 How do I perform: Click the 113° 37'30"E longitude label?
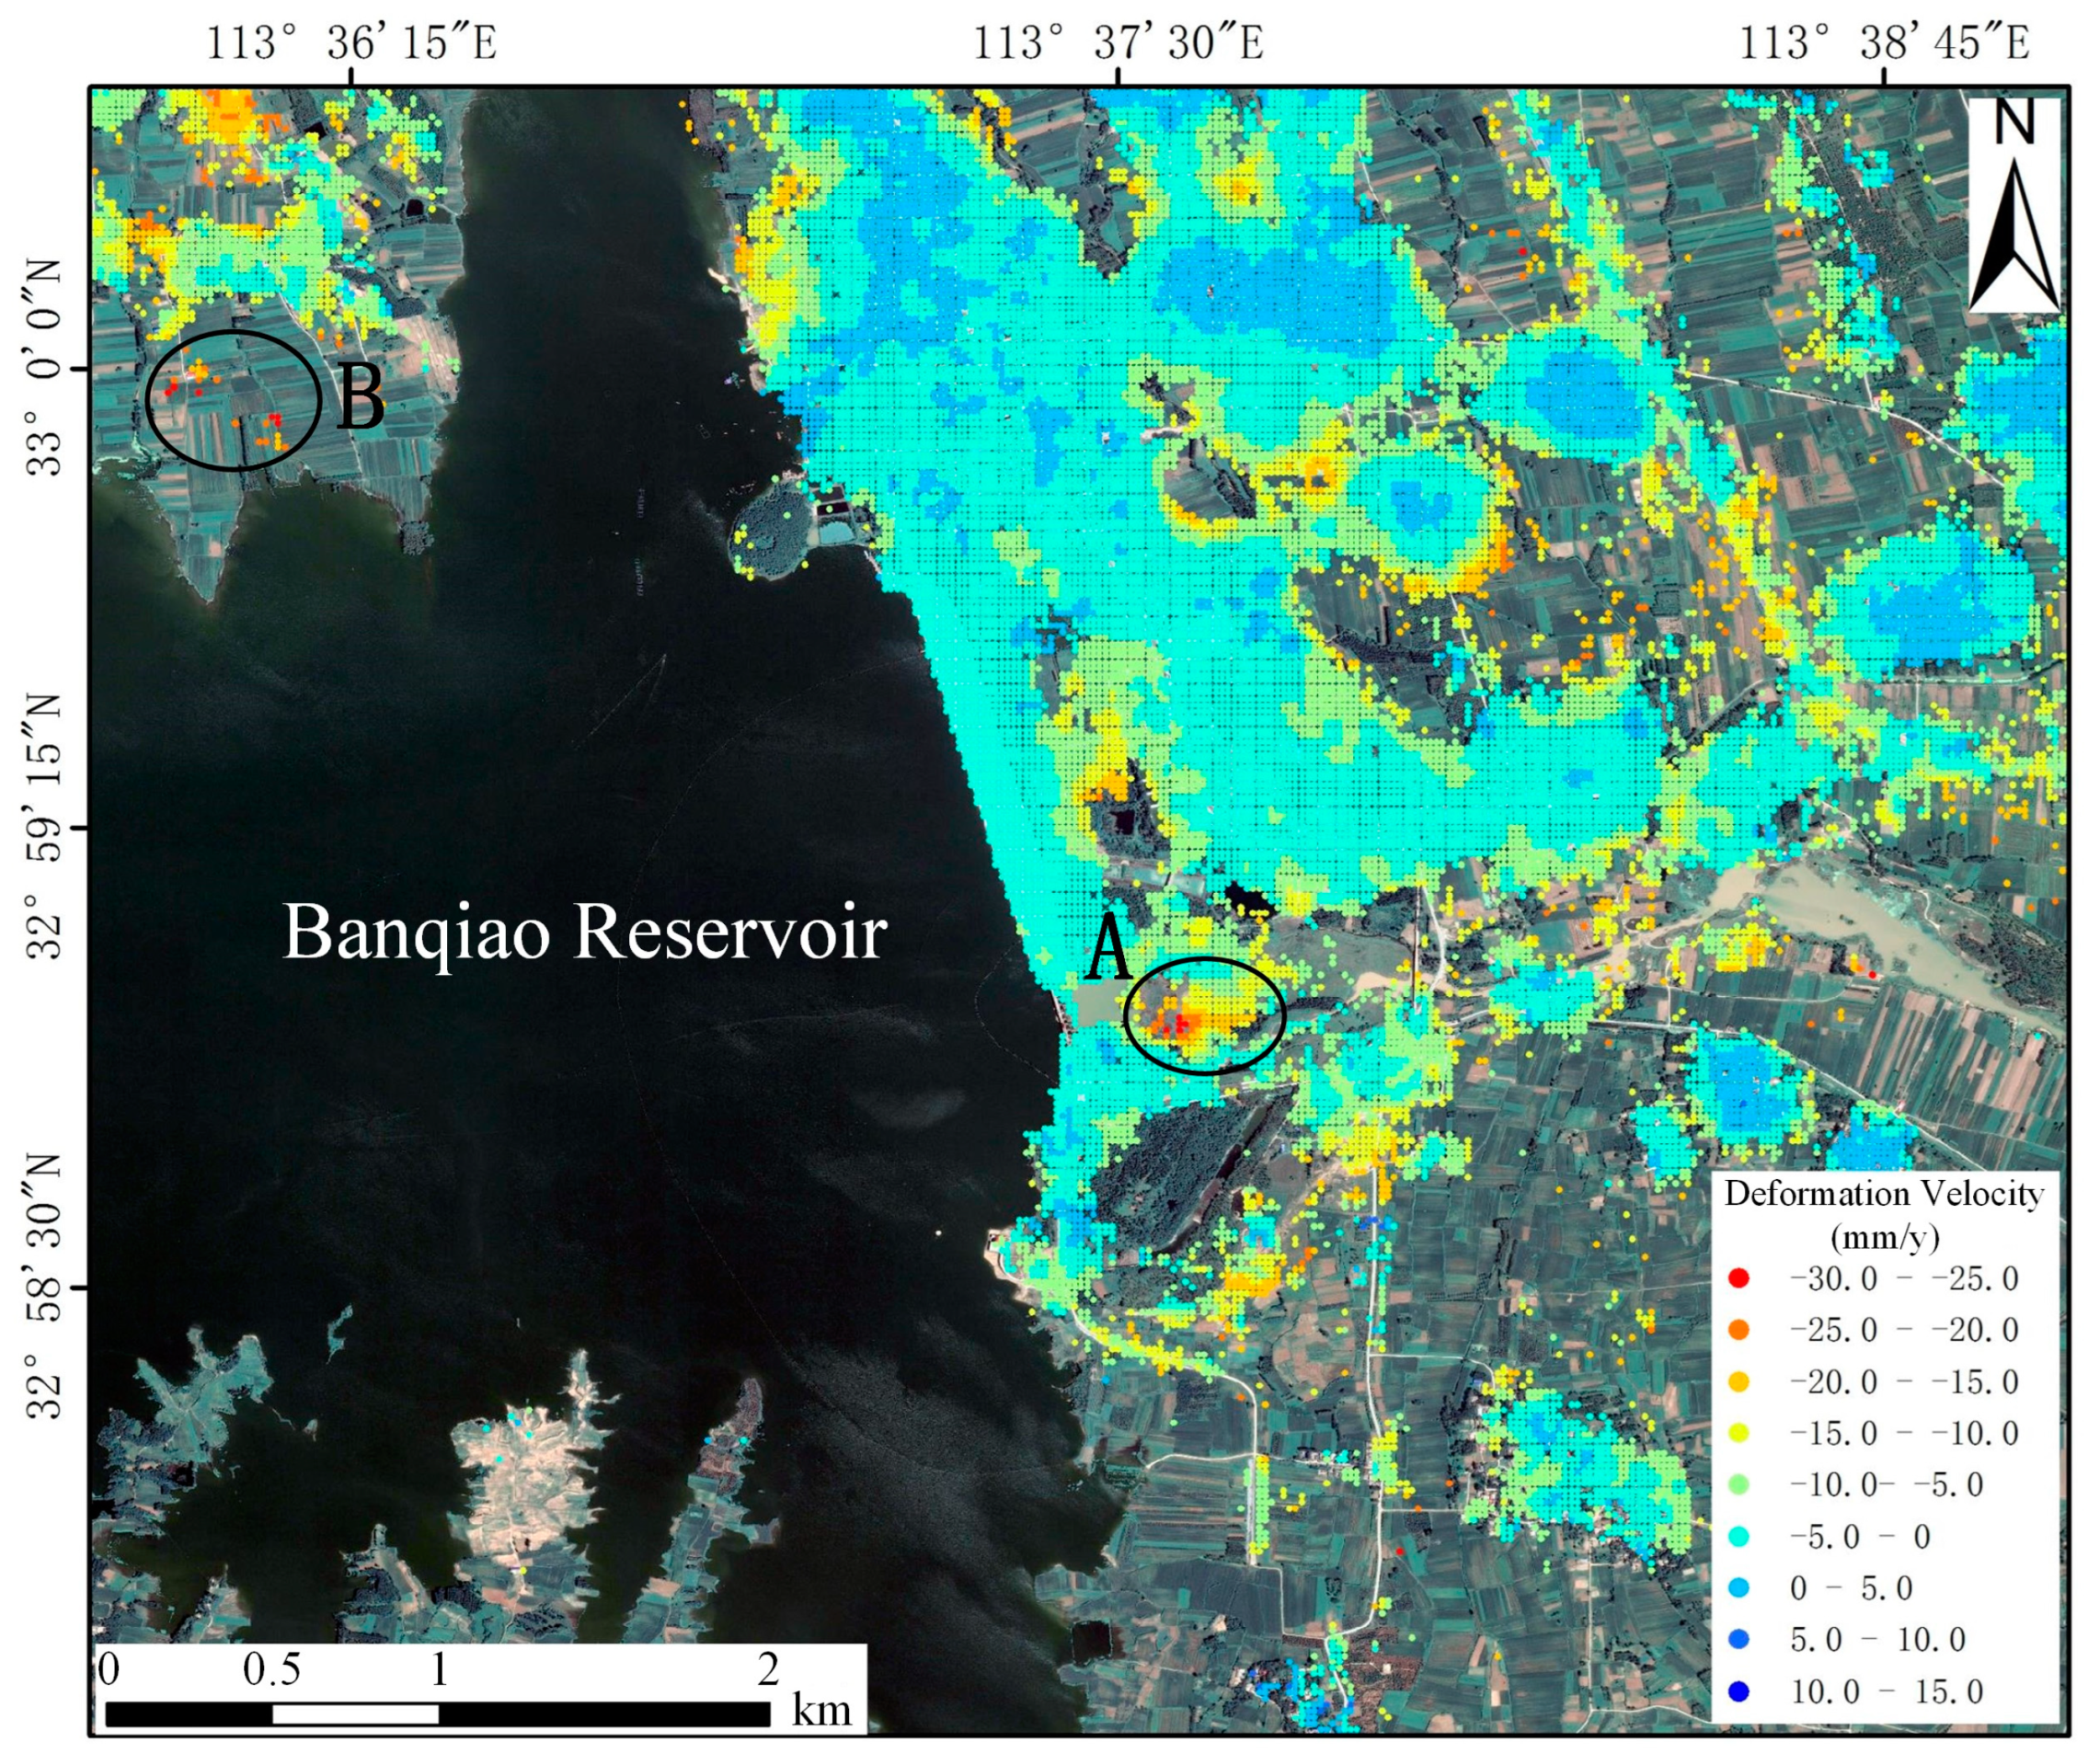point(1118,44)
